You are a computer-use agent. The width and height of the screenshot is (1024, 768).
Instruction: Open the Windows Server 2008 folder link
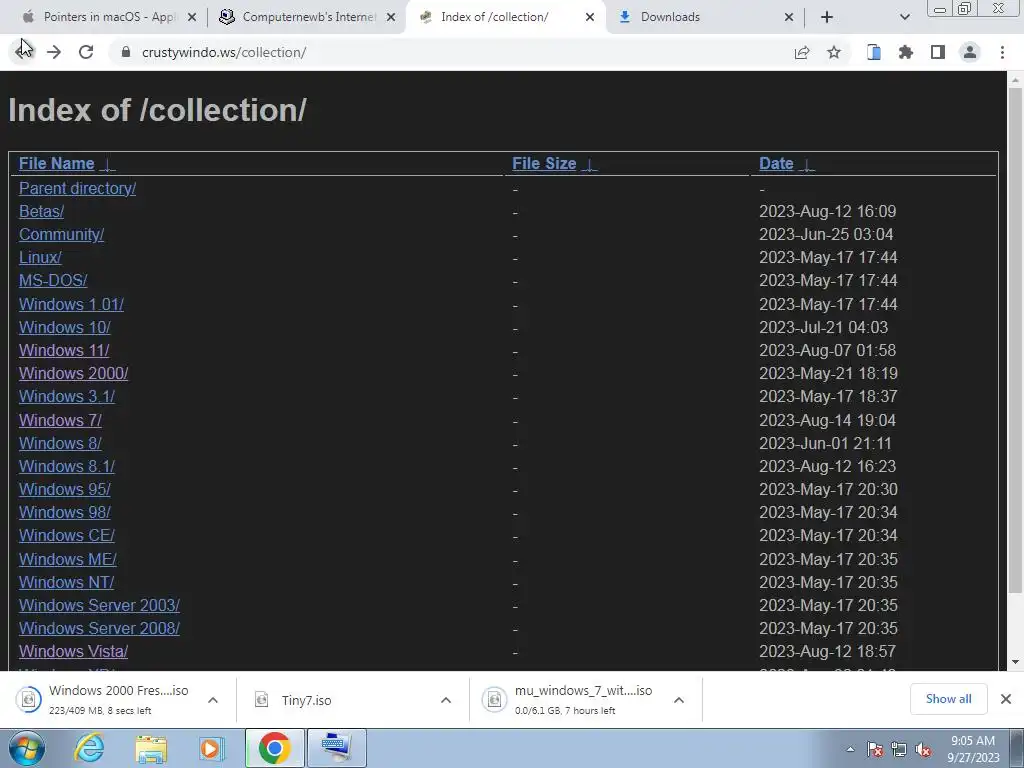(x=99, y=628)
